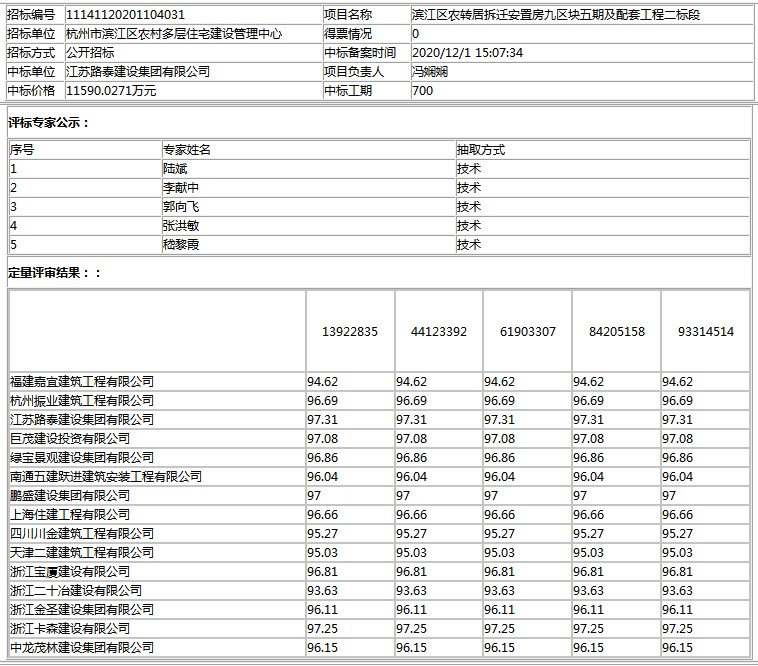
Task: Select company 南通五建跃进建筑安装工程有限公司
Action: [106, 477]
